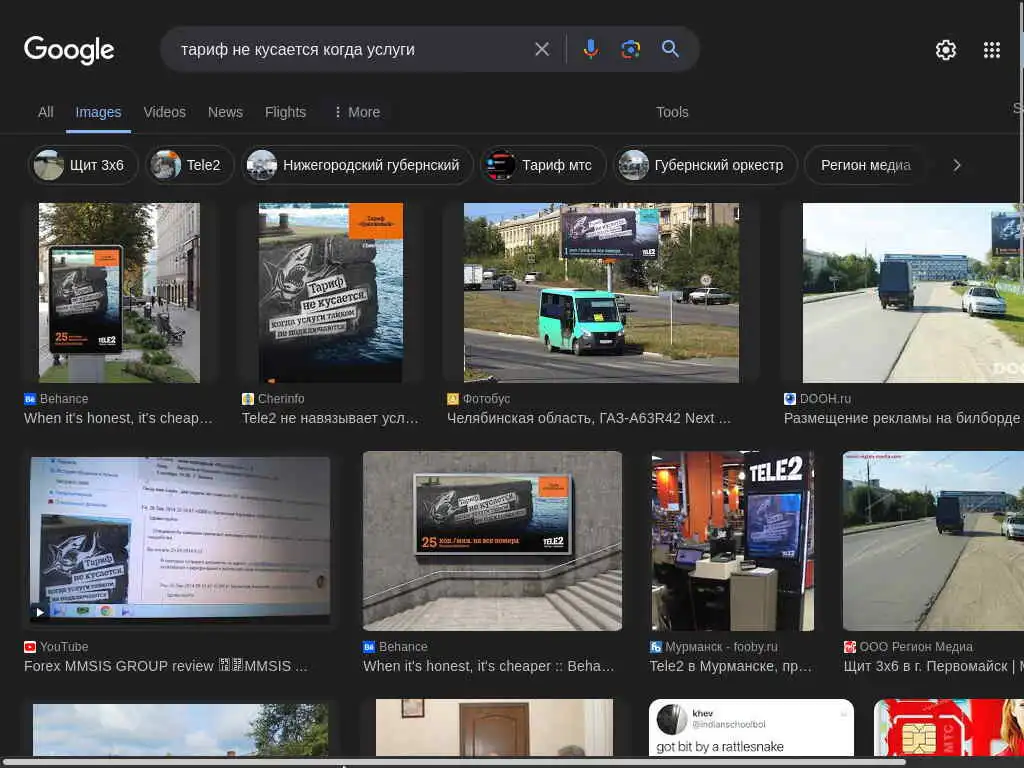The image size is (1024, 768).
Task: Open the Tools options
Action: click(672, 112)
